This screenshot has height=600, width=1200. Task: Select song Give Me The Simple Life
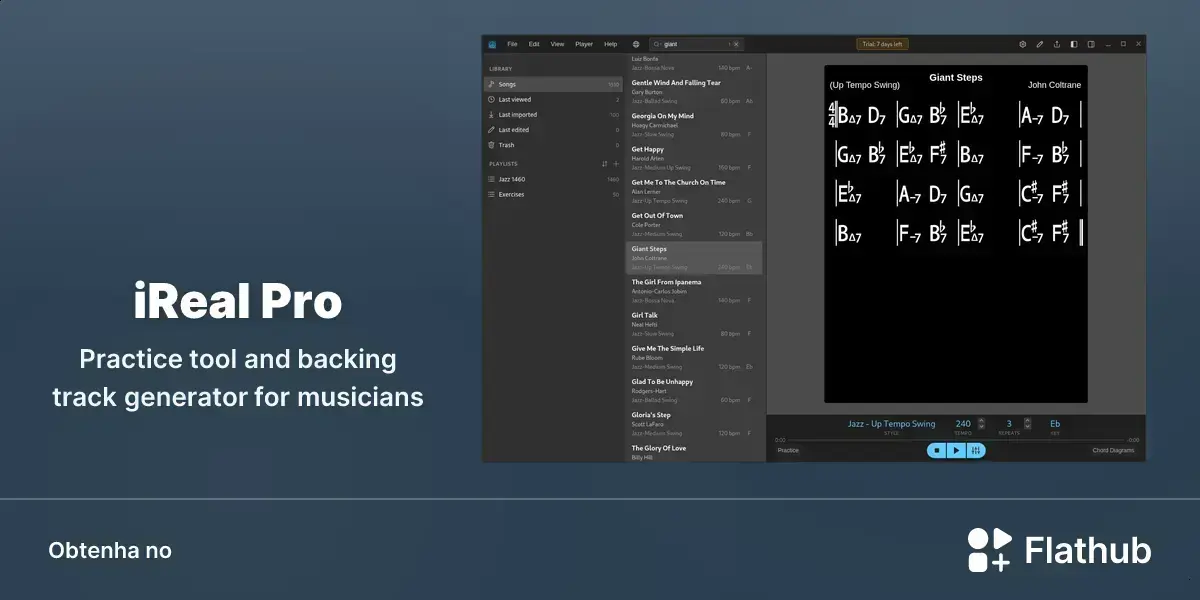pos(694,357)
